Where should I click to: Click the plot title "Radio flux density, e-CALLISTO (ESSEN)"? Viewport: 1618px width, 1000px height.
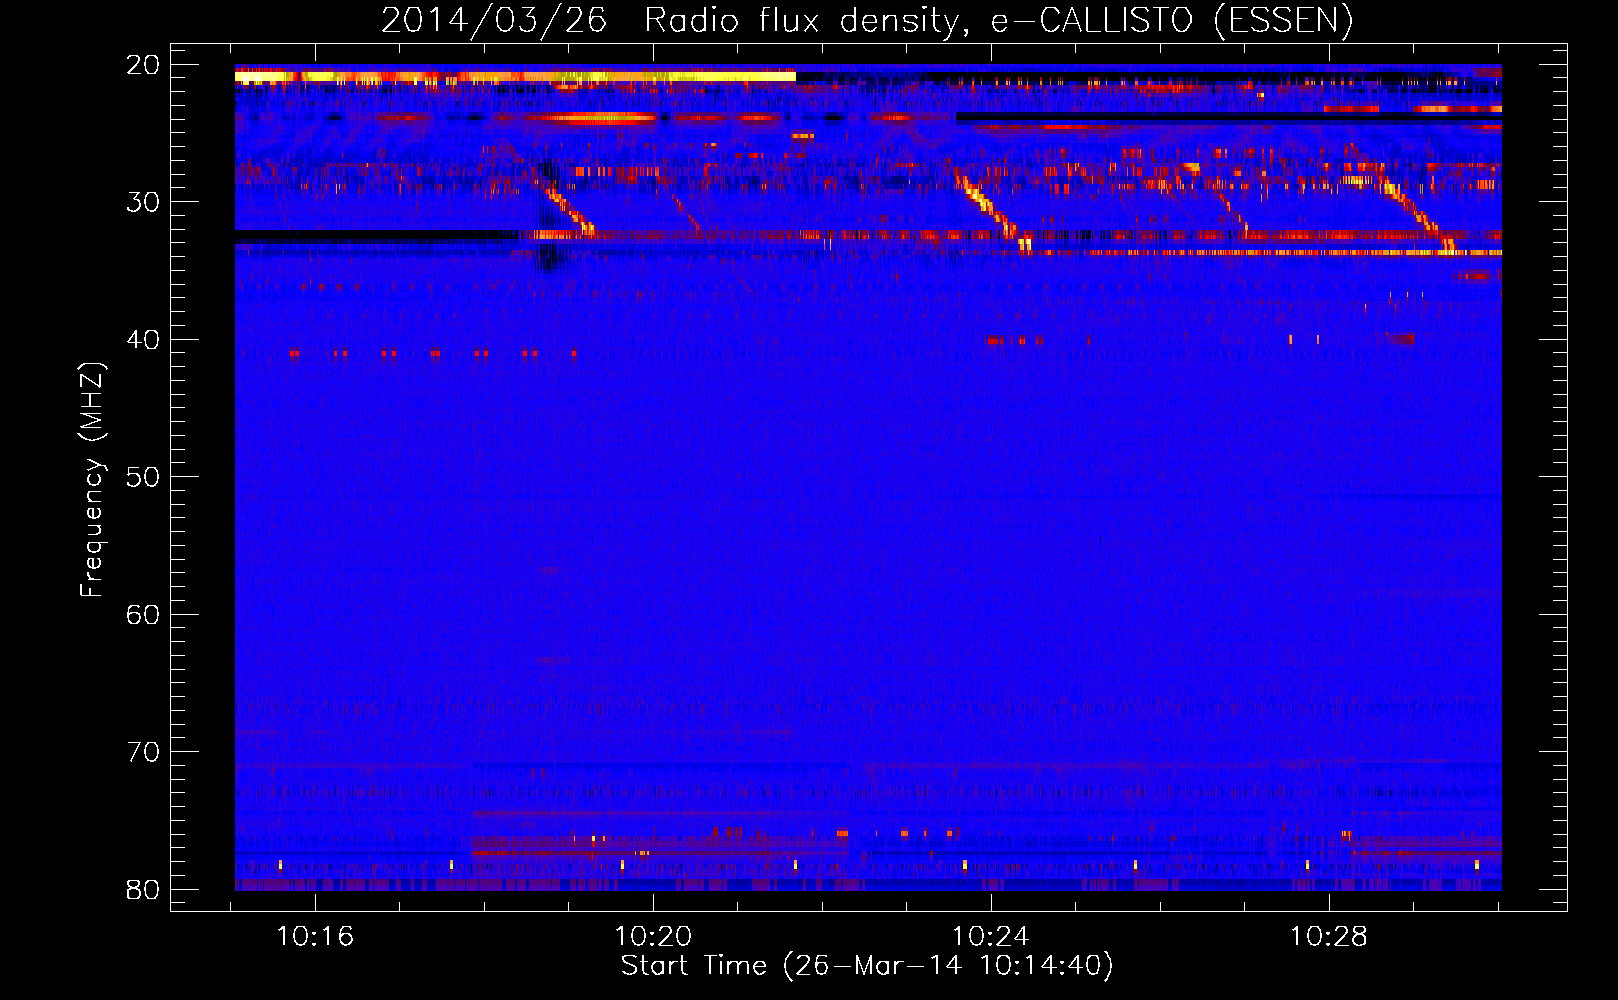coord(998,20)
